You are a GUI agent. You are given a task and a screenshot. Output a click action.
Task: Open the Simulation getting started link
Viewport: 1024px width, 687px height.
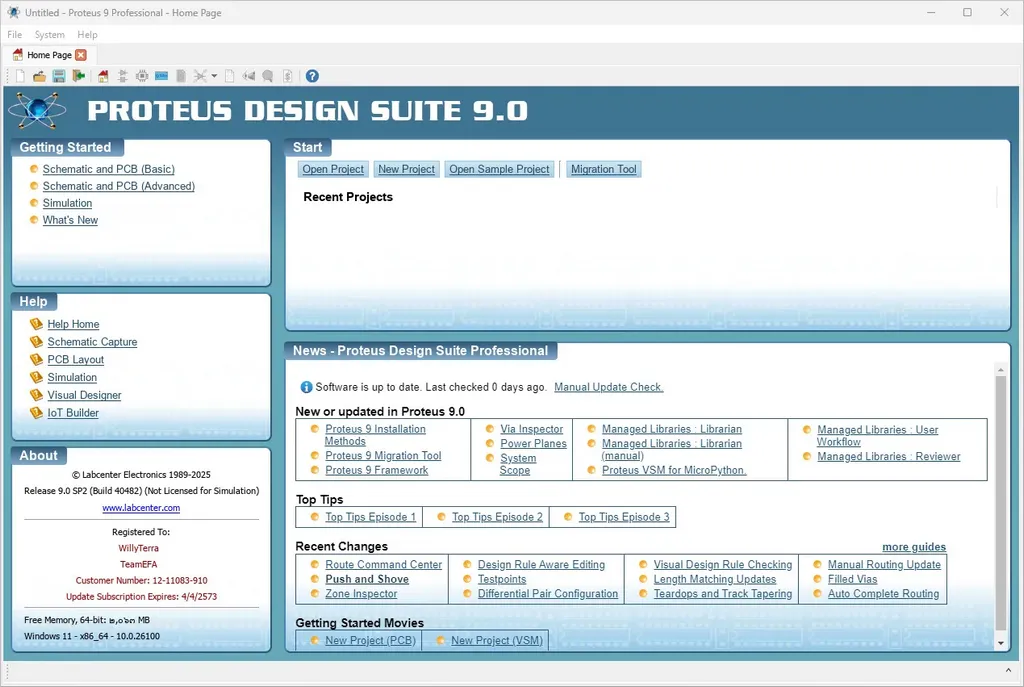tap(67, 203)
